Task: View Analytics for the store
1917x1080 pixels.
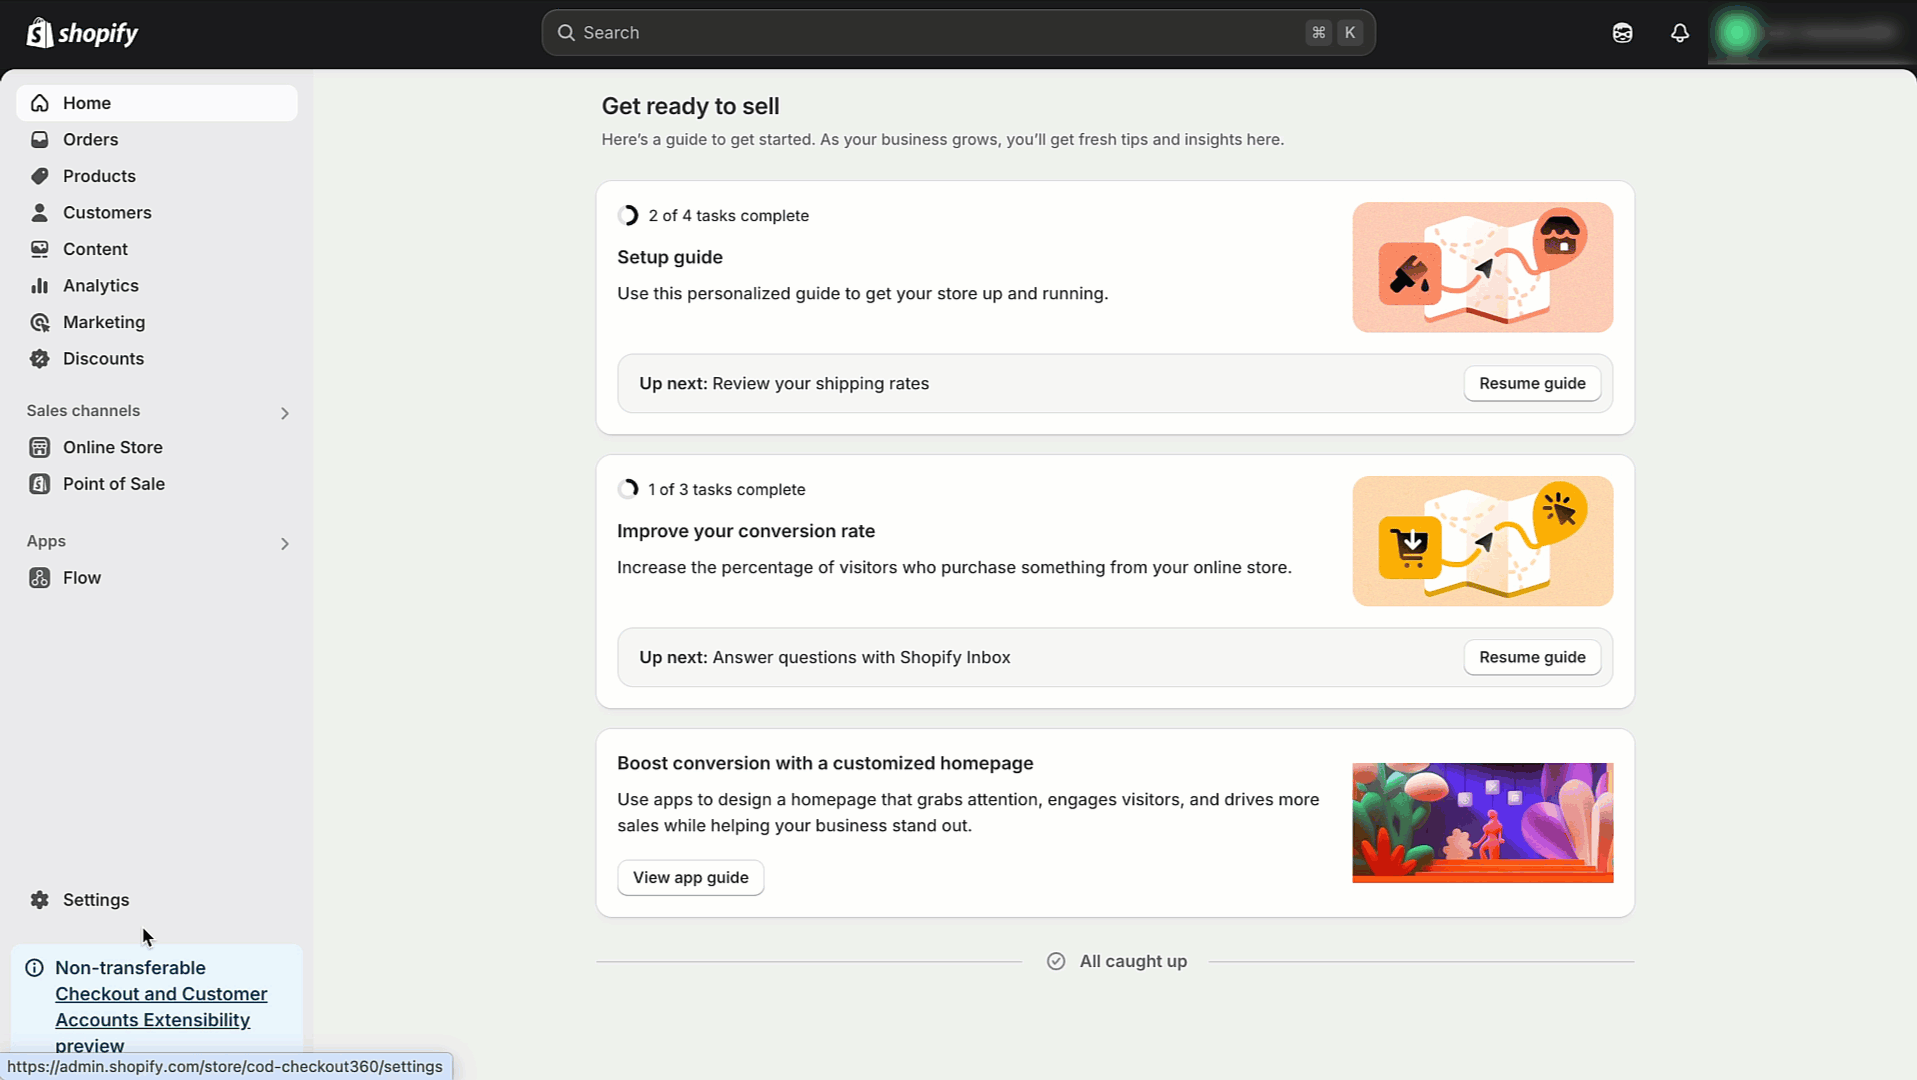Action: 100,285
